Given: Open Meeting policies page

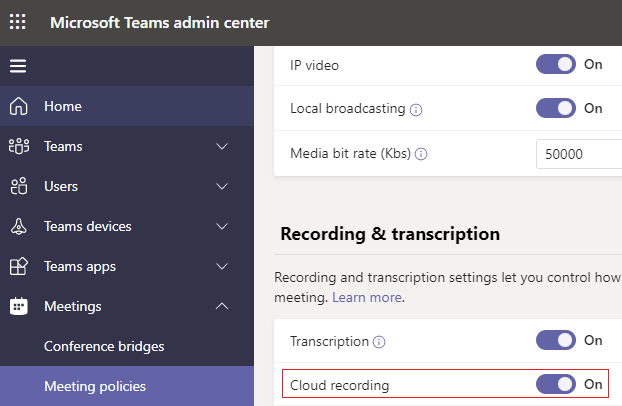Looking at the screenshot, I should [127, 386].
